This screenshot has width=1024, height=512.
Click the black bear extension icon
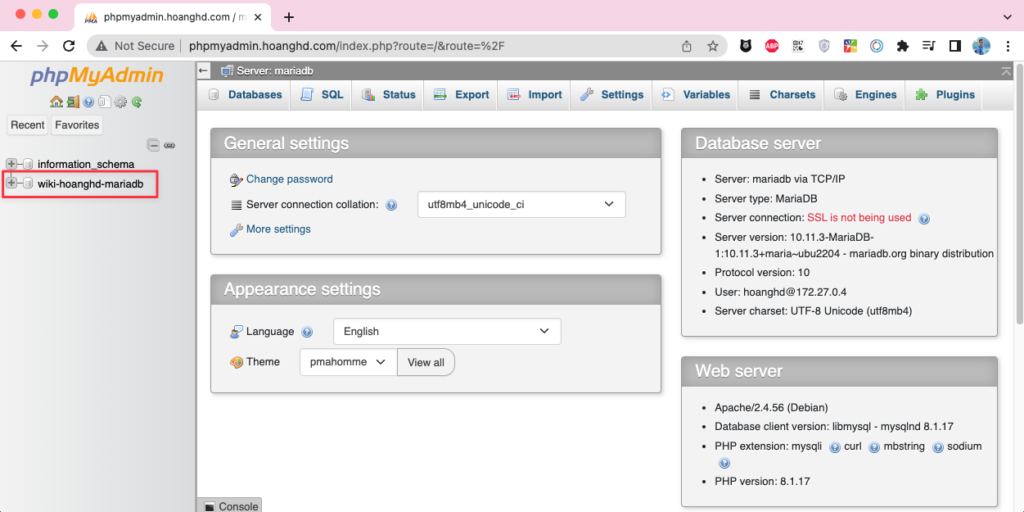pyautogui.click(x=746, y=46)
